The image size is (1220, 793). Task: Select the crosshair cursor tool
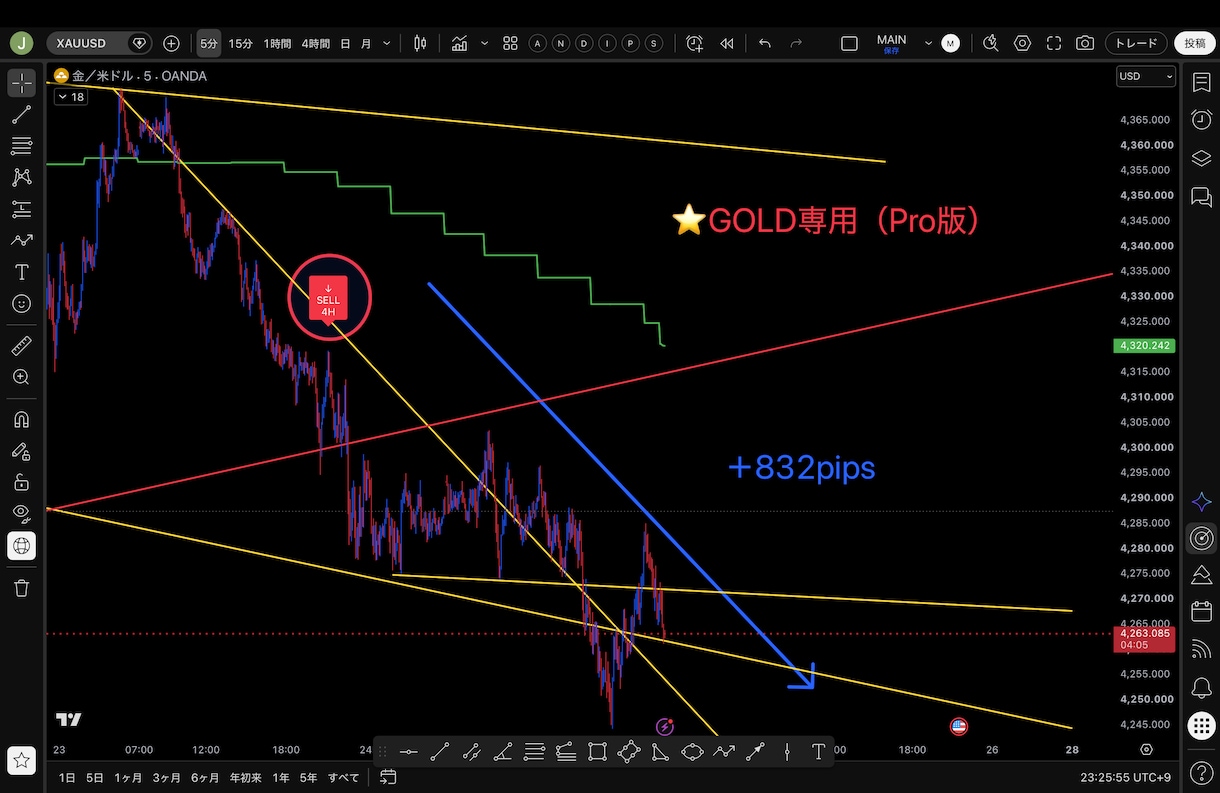(x=21, y=83)
